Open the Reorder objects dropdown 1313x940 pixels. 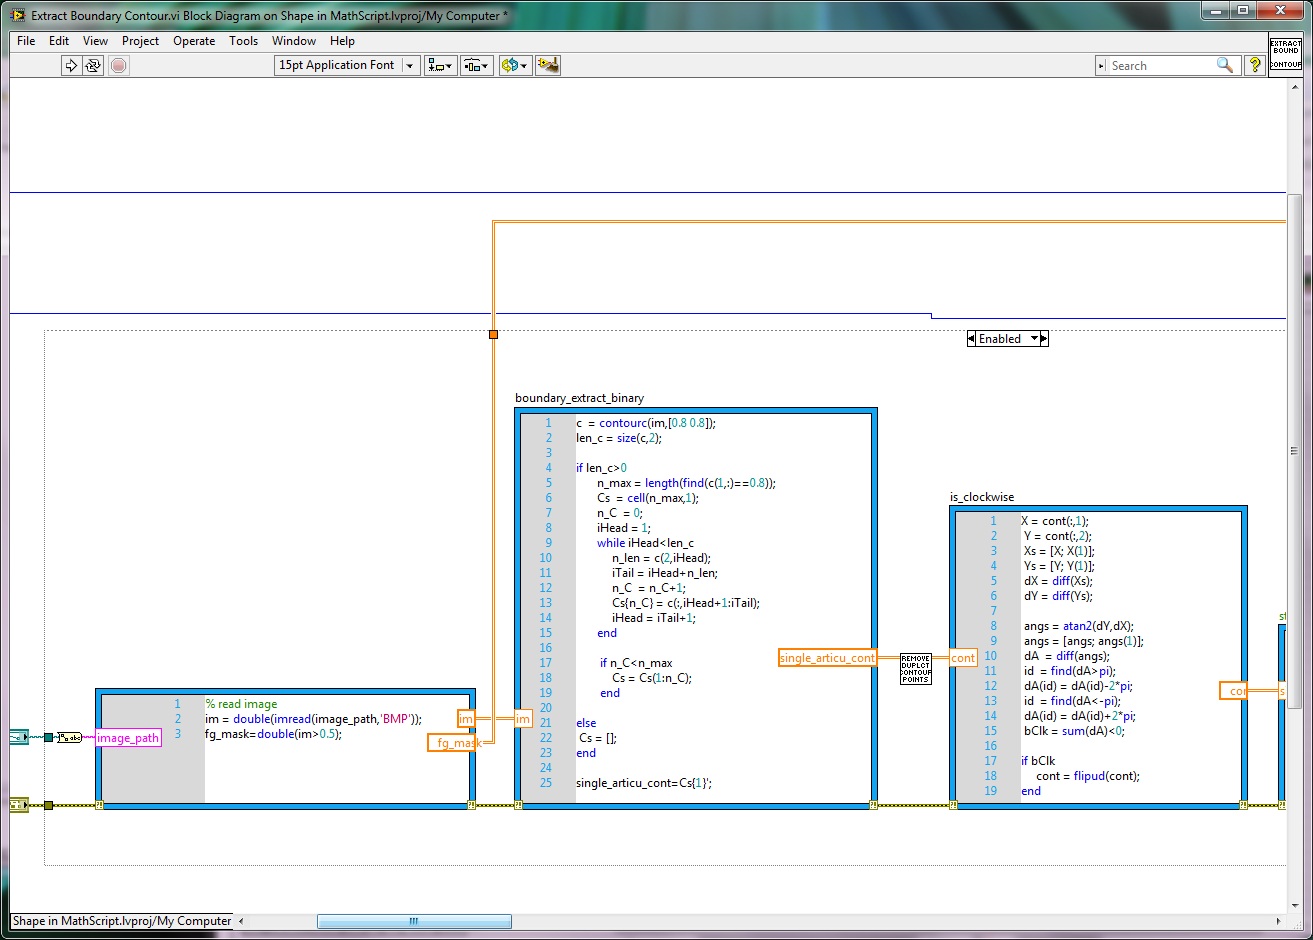515,65
